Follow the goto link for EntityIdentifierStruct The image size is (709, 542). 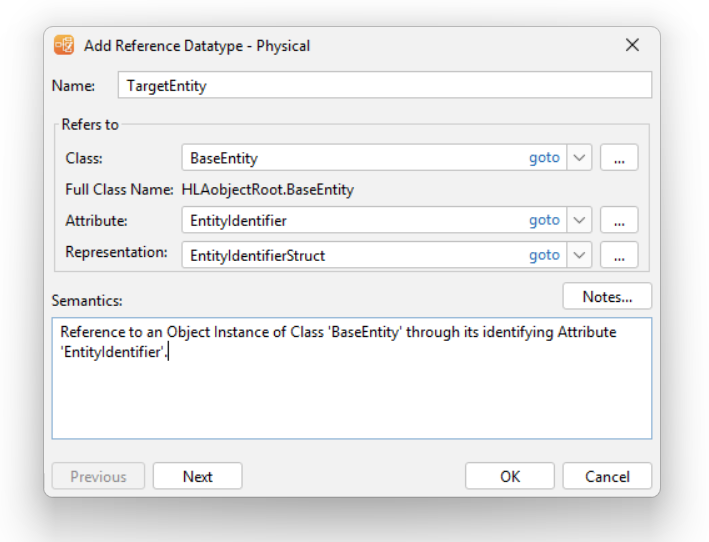tap(544, 255)
